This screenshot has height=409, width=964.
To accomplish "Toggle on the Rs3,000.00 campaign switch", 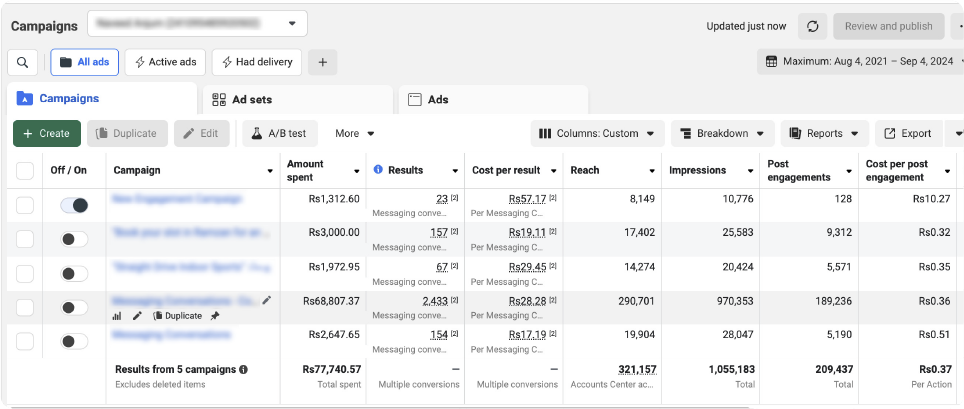I will [74, 240].
